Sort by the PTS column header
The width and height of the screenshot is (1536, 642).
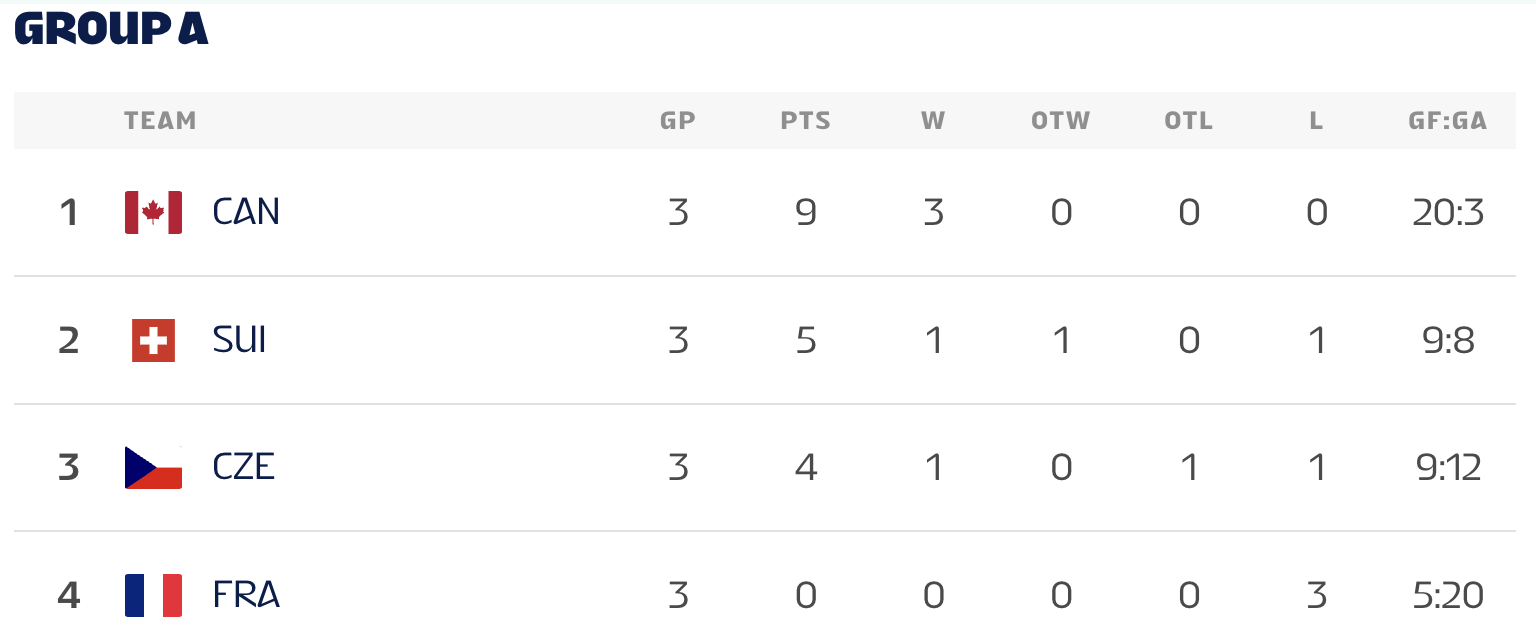pos(805,121)
